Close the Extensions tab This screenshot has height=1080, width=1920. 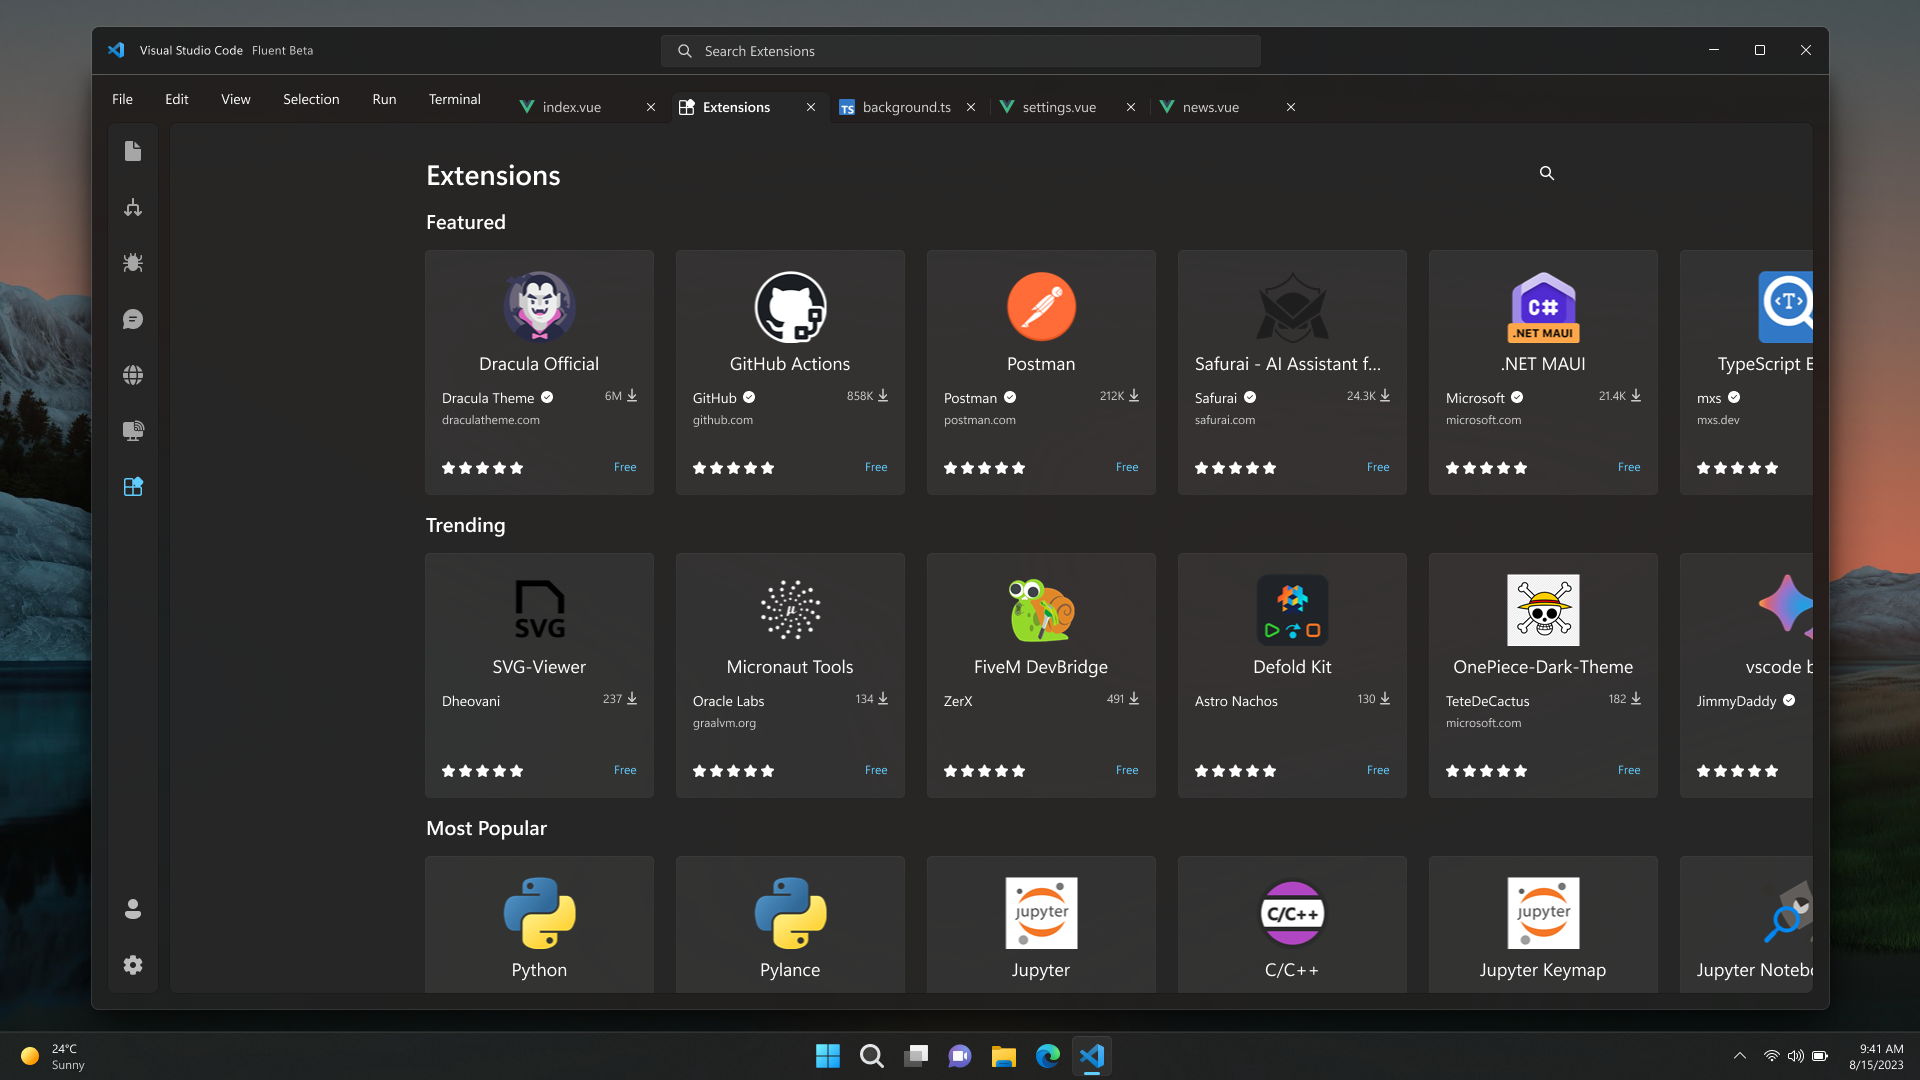(x=811, y=107)
